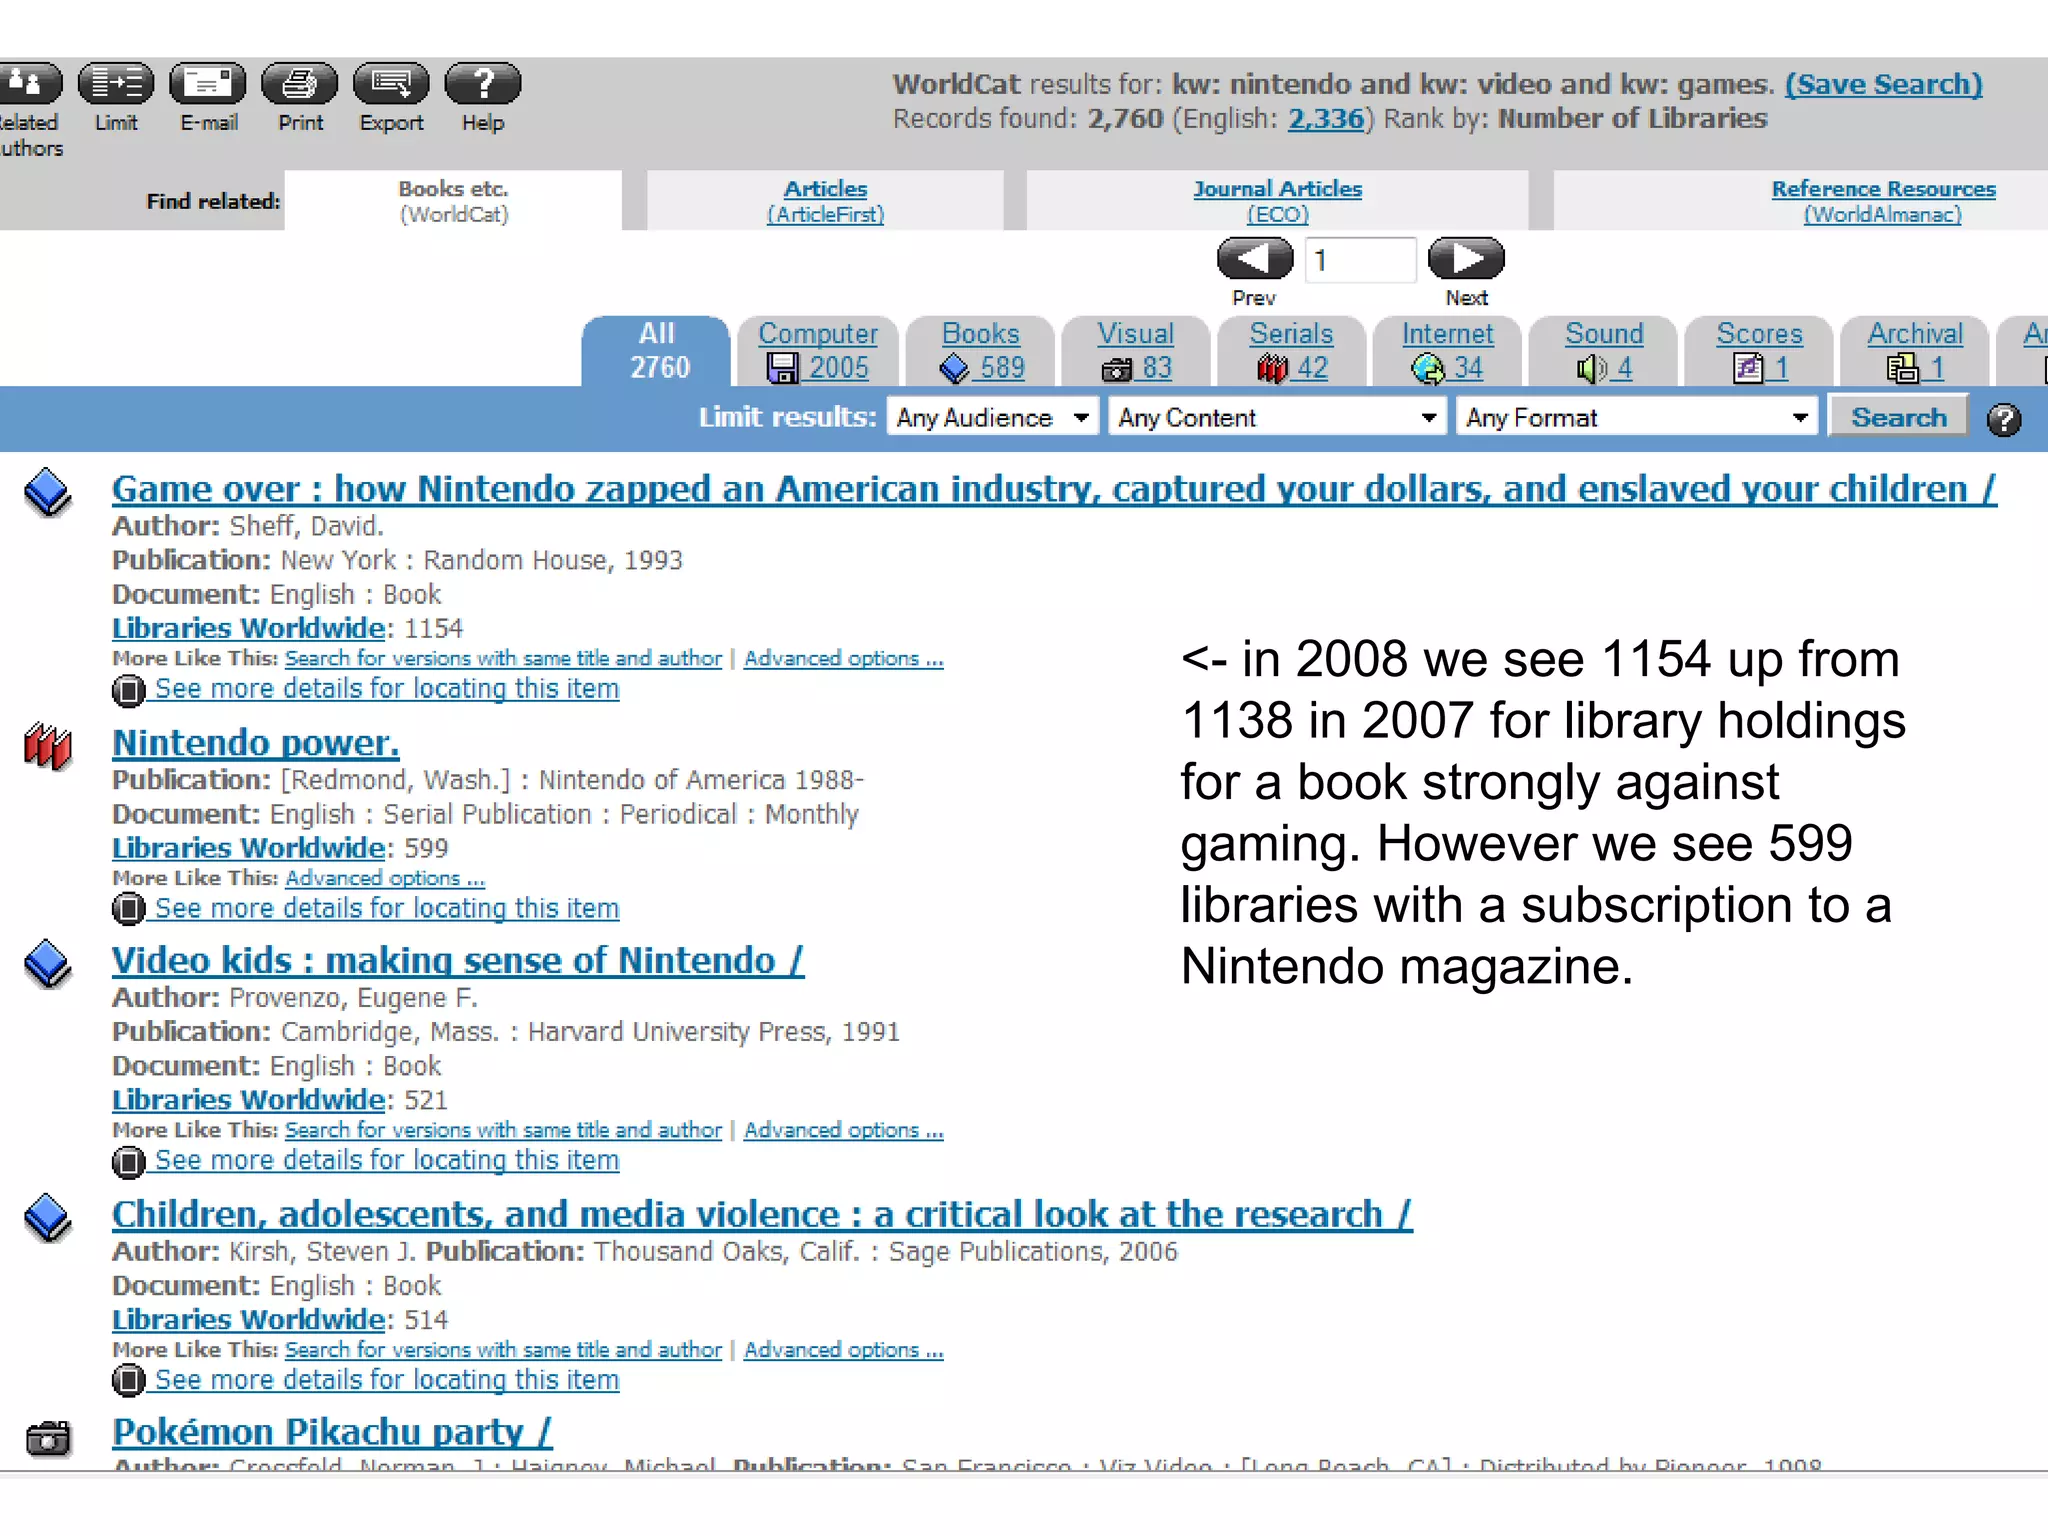Go to next page with Next arrow
2048x1536 pixels.
click(x=1466, y=259)
